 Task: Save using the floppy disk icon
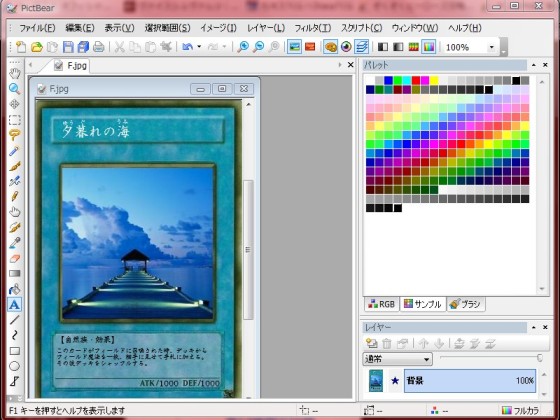68,47
